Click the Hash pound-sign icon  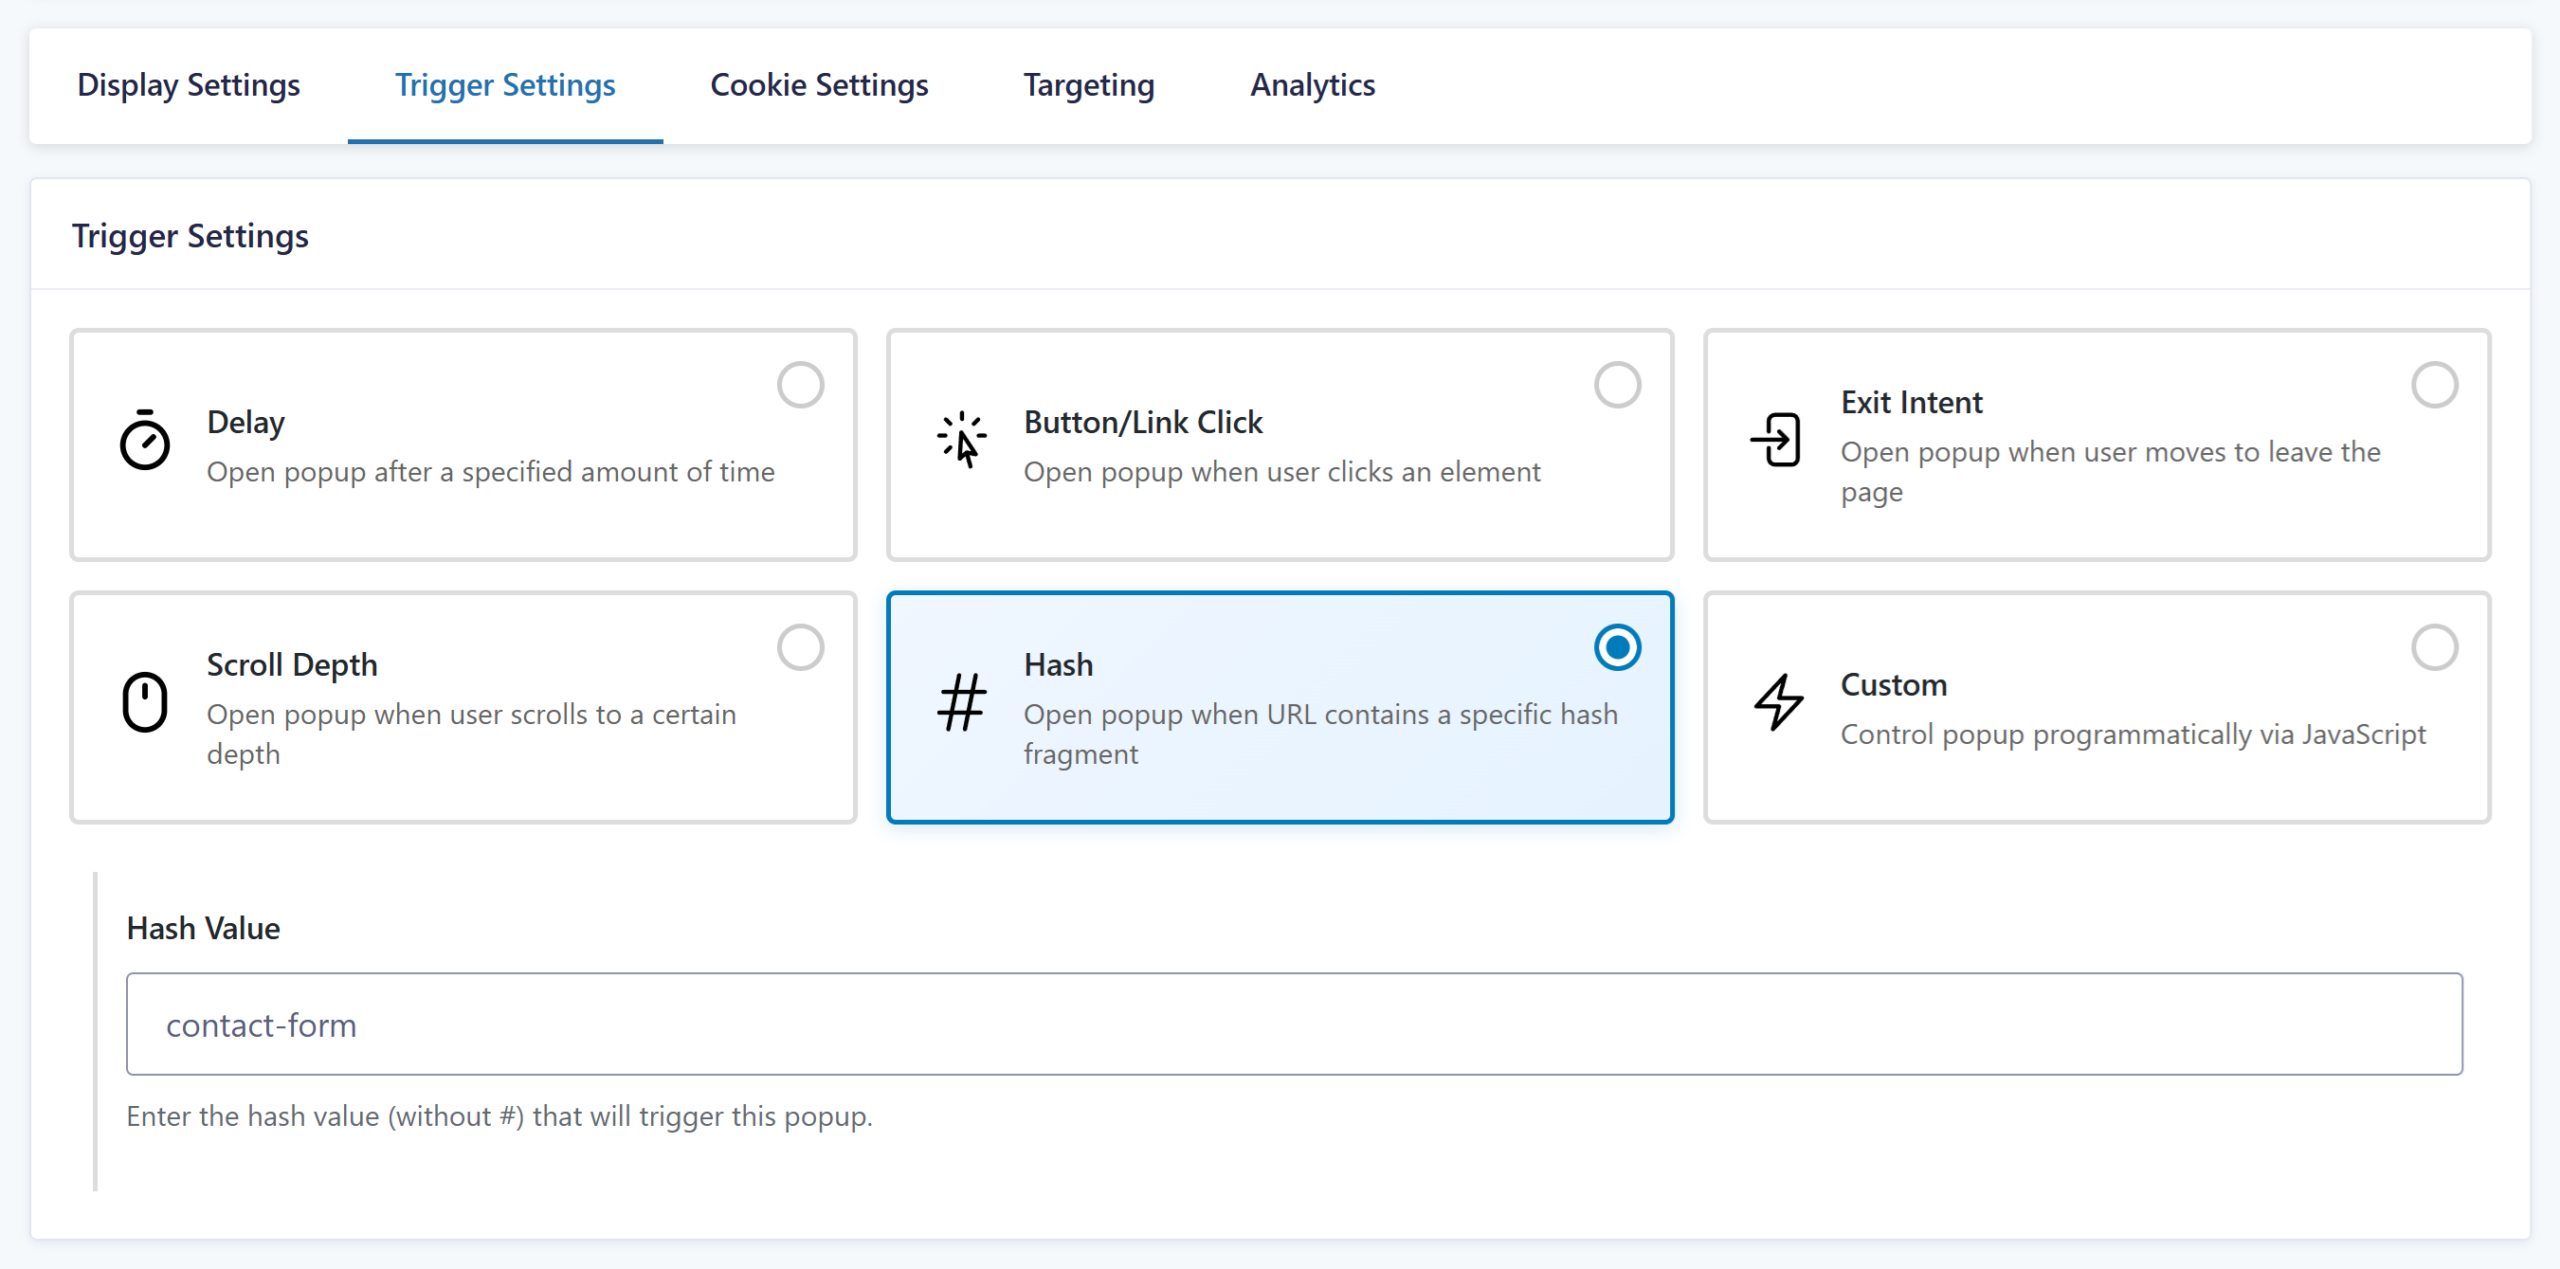point(962,702)
